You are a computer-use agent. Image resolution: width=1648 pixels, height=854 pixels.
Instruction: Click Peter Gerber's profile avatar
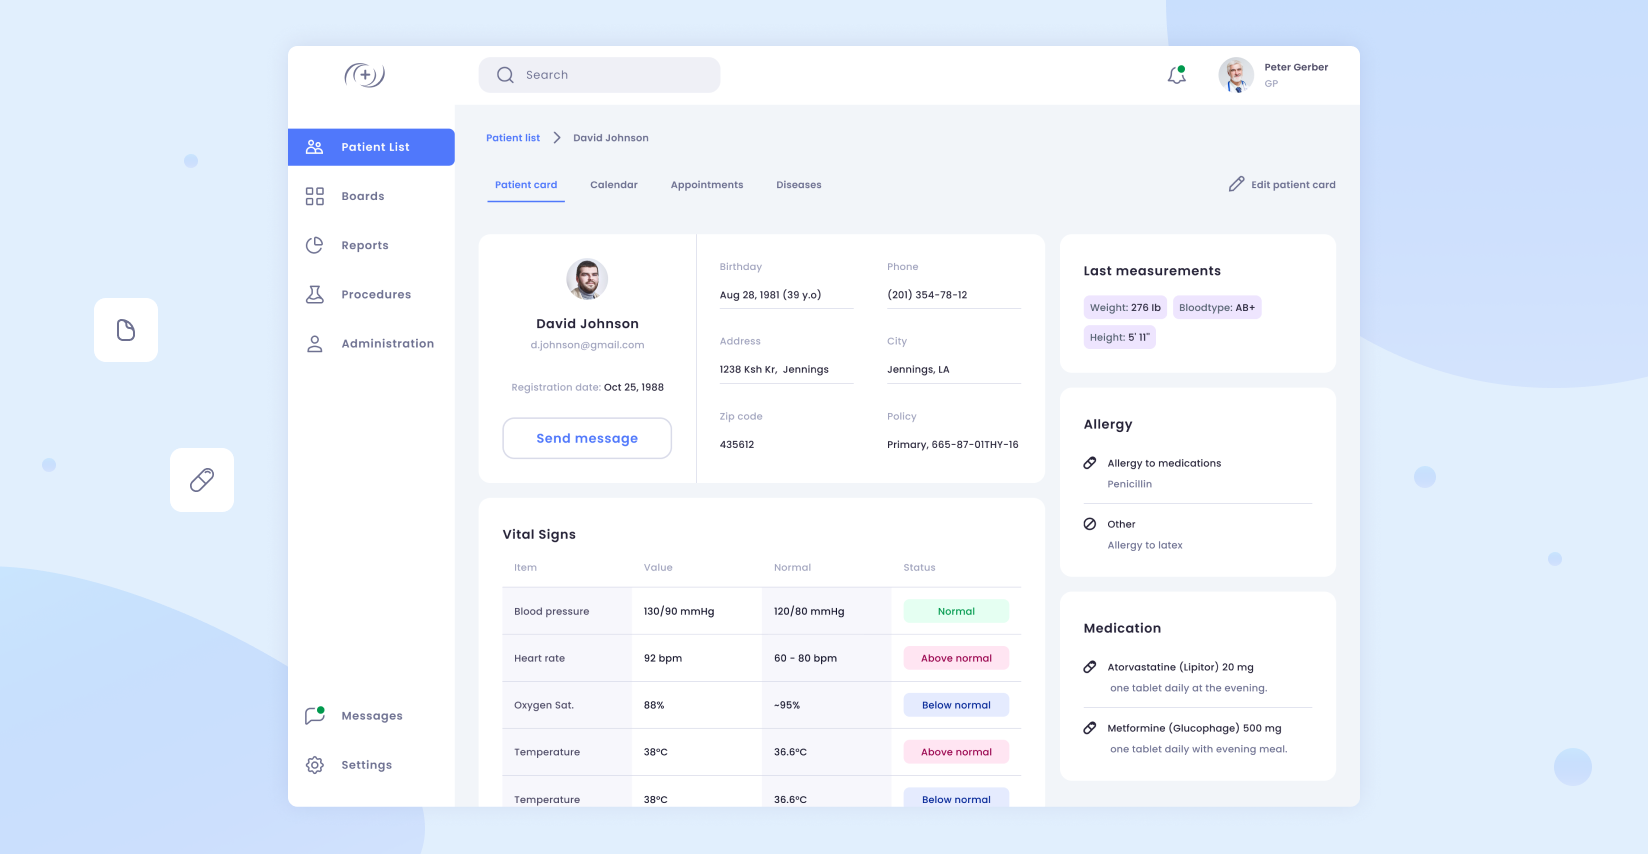[x=1236, y=75]
